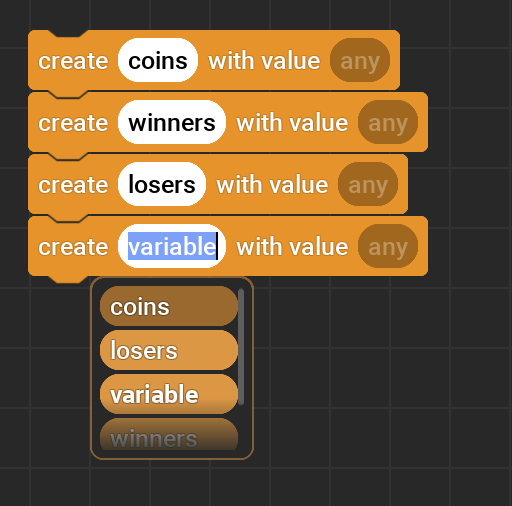Edit the 'coins' variable name field
Viewport: 512px width, 506px height.
[x=158, y=60]
